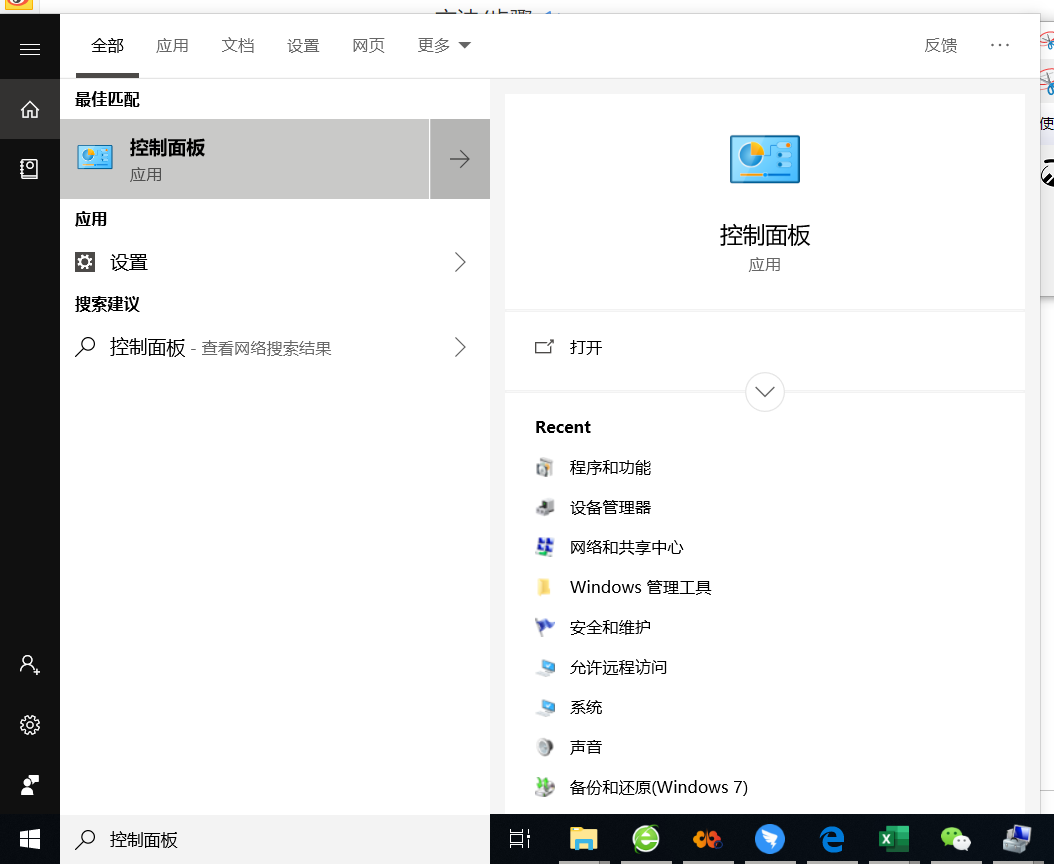Screen dimensions: 1054x864
Task: Open the blue bird app on taskbar
Action: [x=770, y=838]
